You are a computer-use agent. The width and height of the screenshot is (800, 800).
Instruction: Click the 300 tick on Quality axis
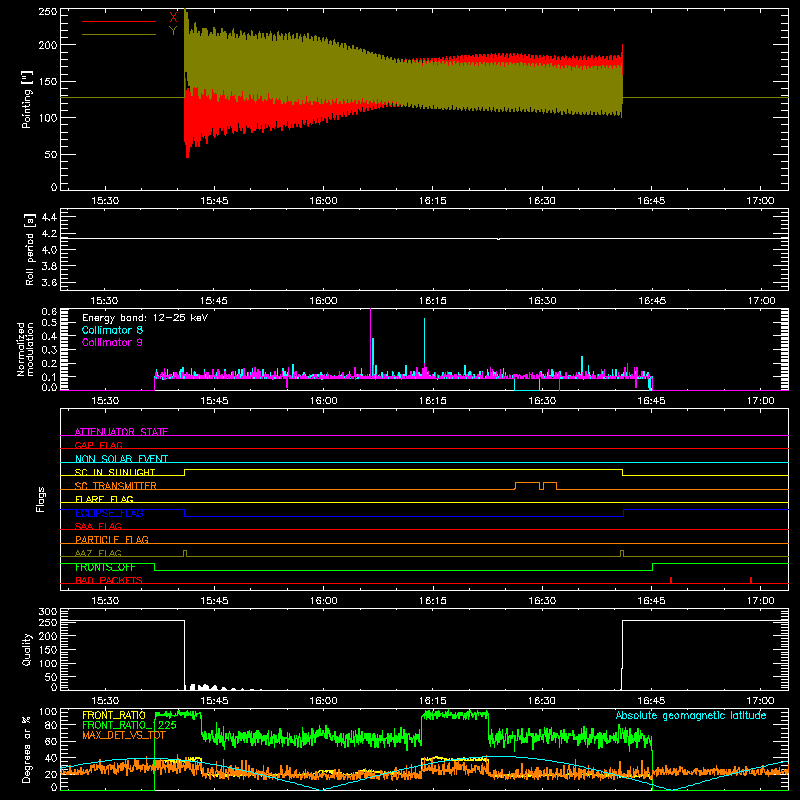47,612
